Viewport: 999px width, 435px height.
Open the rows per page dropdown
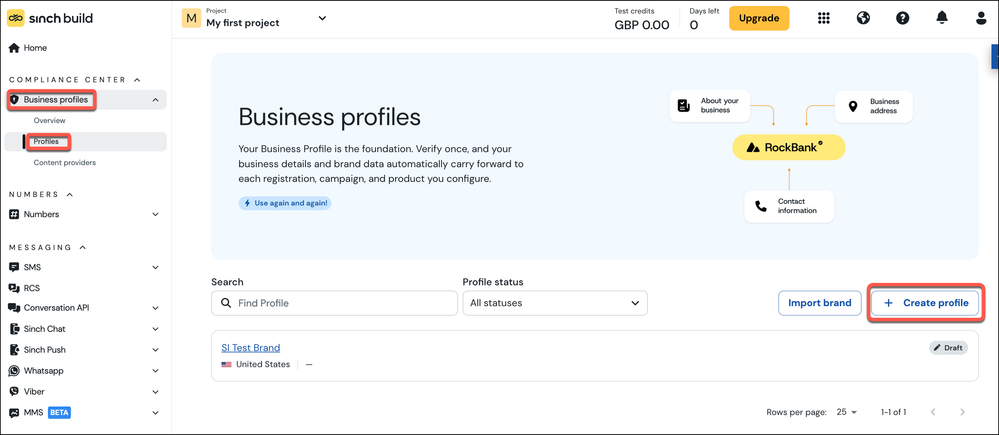coord(847,412)
